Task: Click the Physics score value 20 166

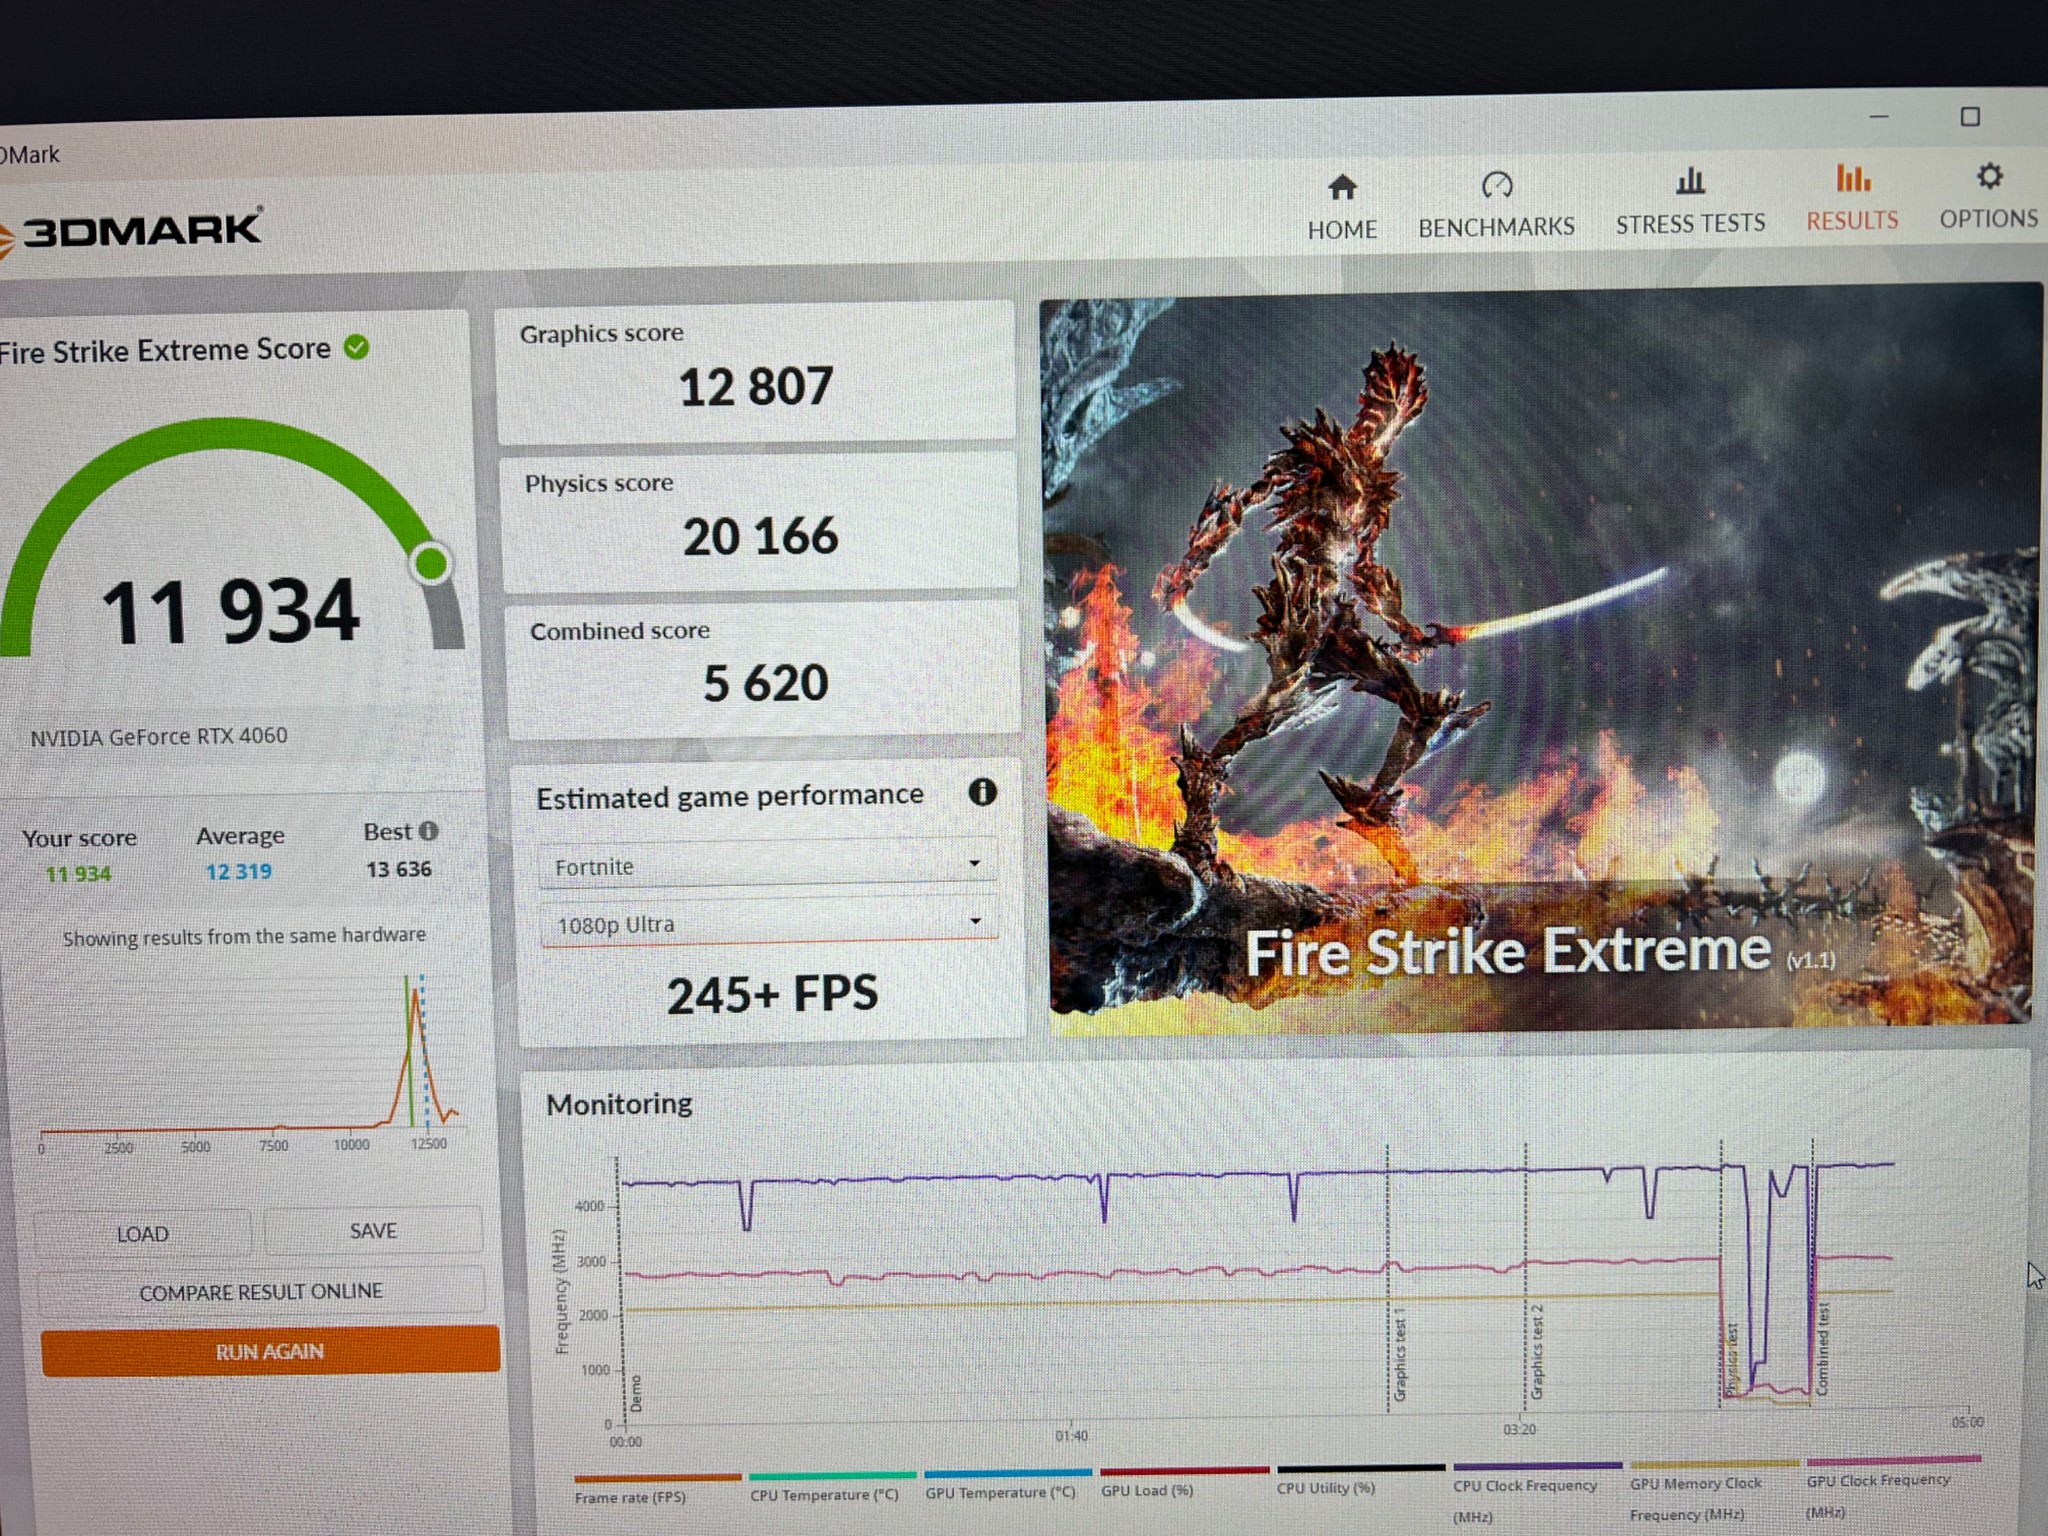Action: [760, 536]
